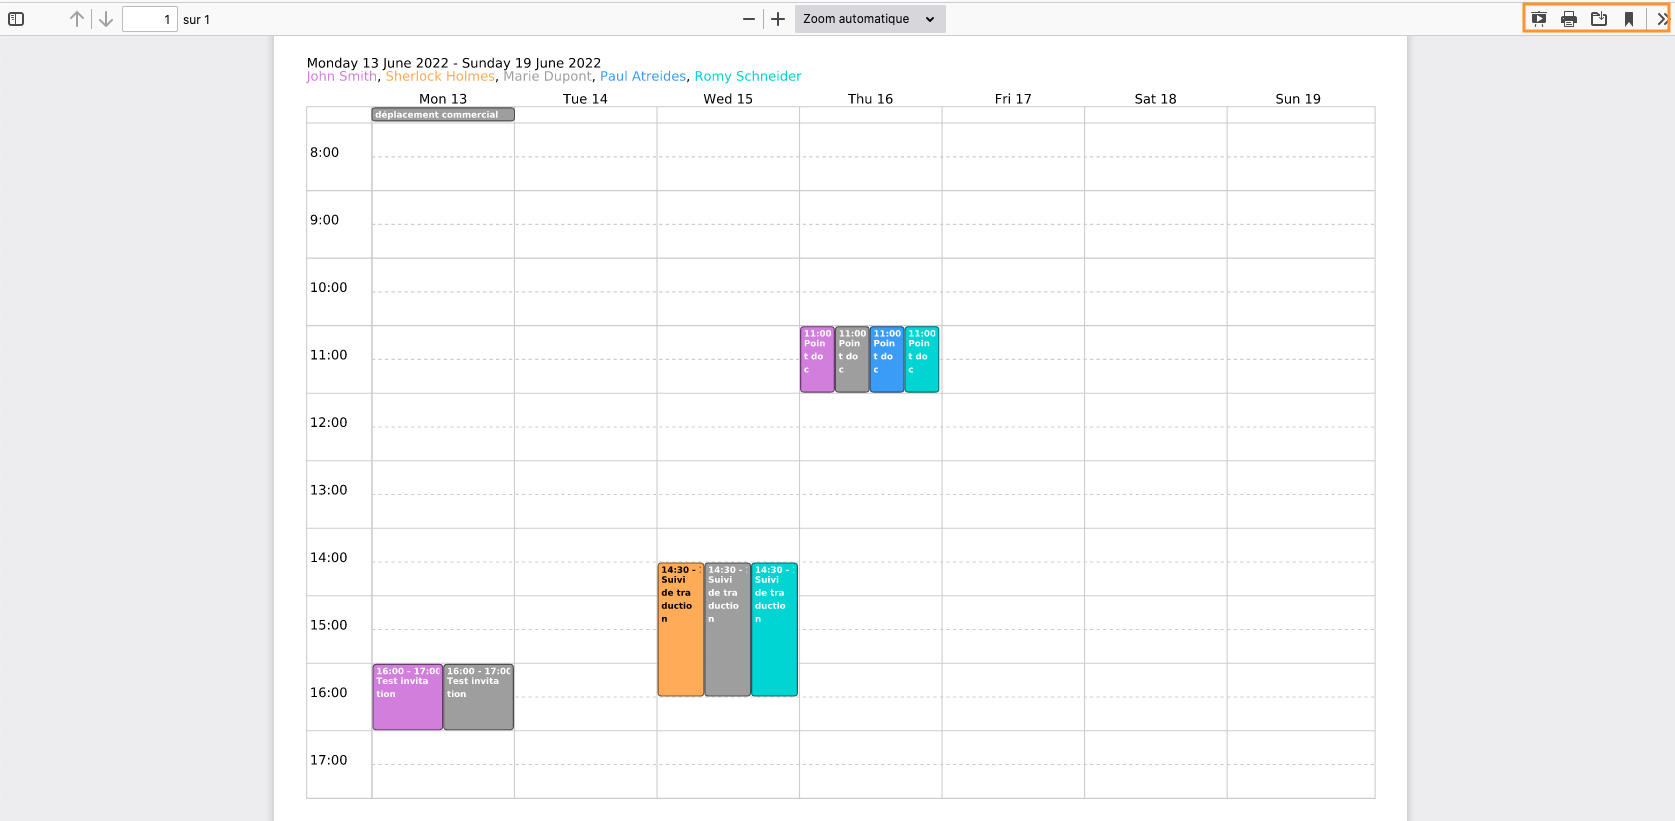Select the teal Suivi de traduction event
This screenshot has height=821, width=1675.
[x=774, y=629]
